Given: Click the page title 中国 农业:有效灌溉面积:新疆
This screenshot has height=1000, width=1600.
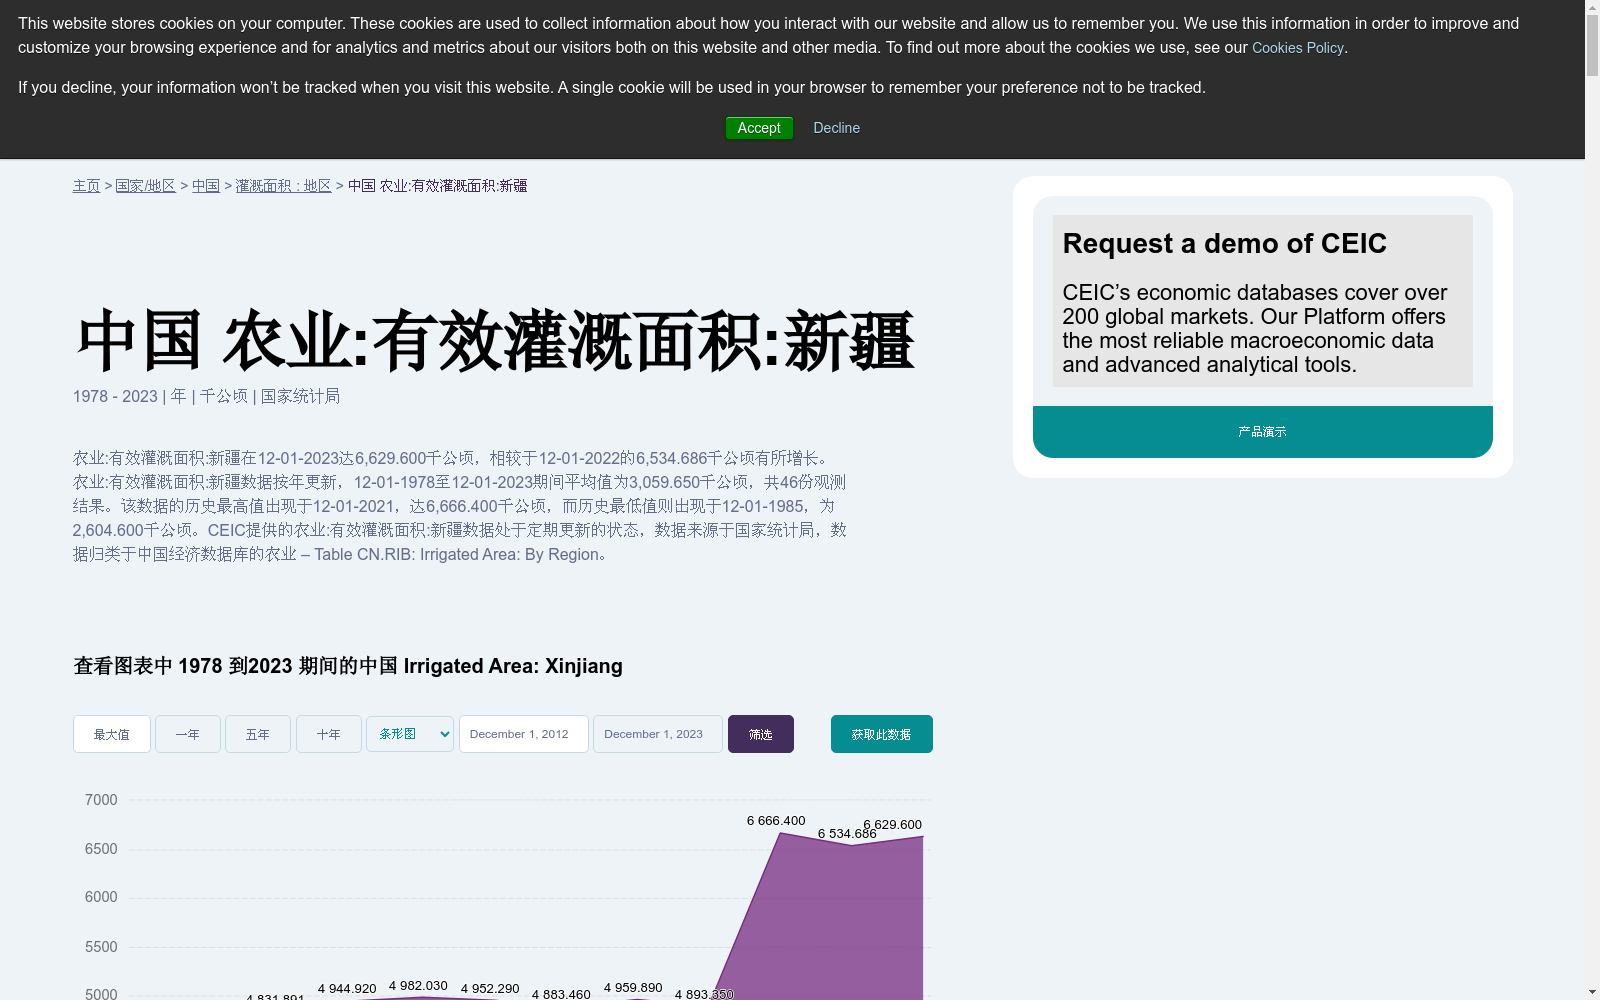Looking at the screenshot, I should [x=494, y=341].
